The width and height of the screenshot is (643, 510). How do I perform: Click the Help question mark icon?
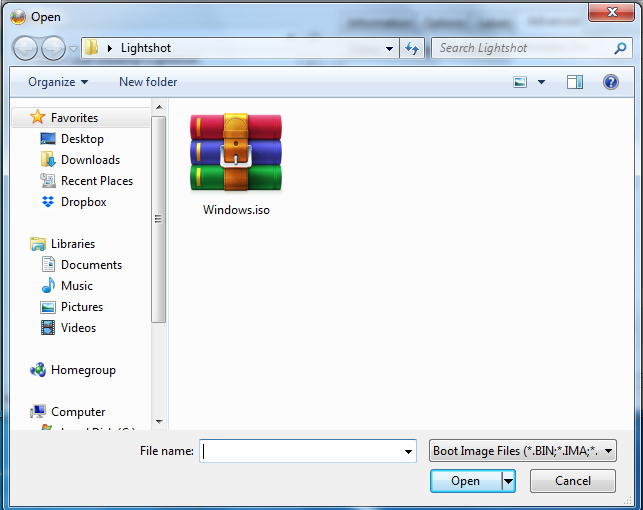click(611, 82)
